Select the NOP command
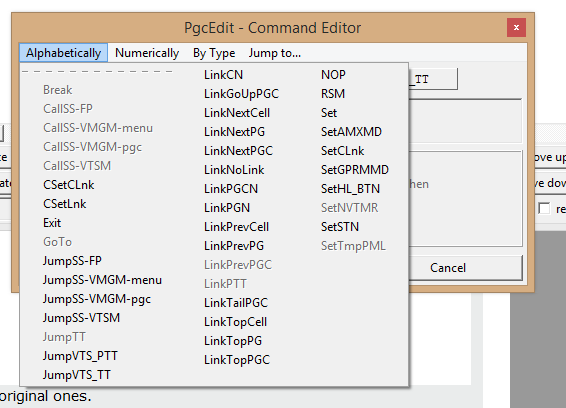The width and height of the screenshot is (566, 408). (333, 75)
